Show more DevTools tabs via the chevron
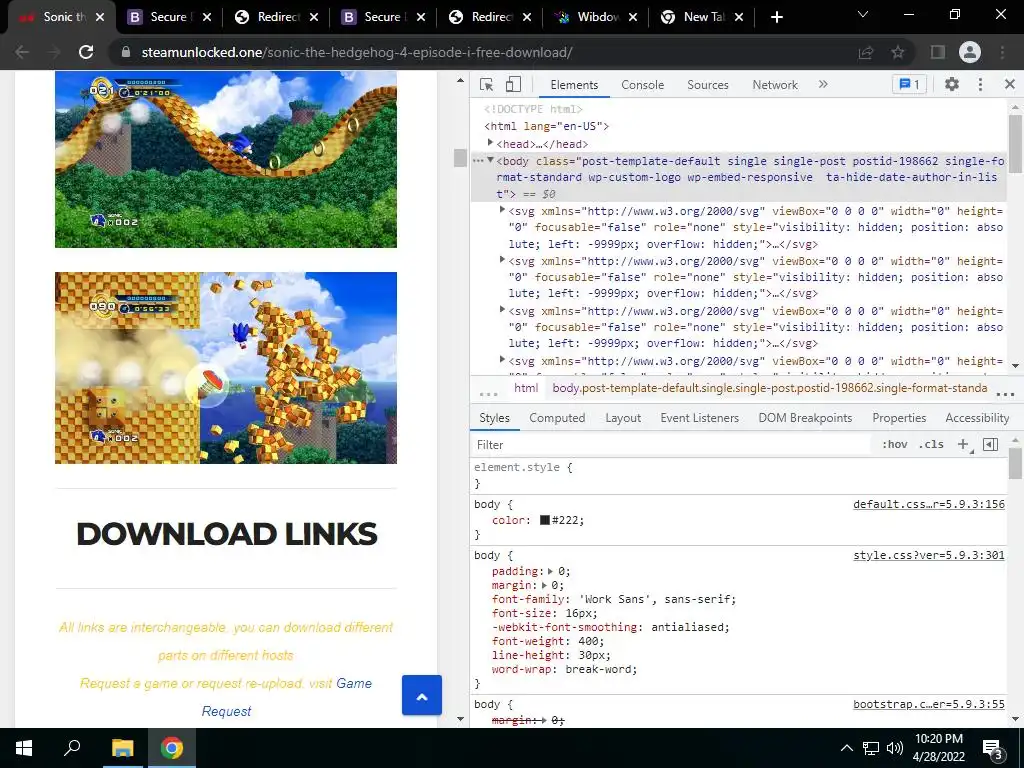The width and height of the screenshot is (1024, 768). [x=823, y=84]
